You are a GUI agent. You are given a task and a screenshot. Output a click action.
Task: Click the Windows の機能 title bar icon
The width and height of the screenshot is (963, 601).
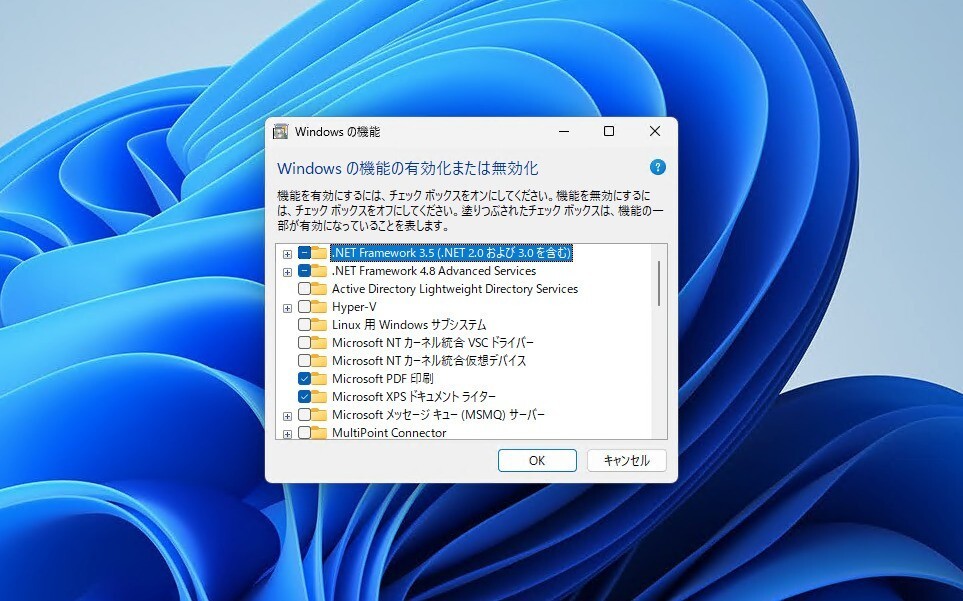(281, 131)
